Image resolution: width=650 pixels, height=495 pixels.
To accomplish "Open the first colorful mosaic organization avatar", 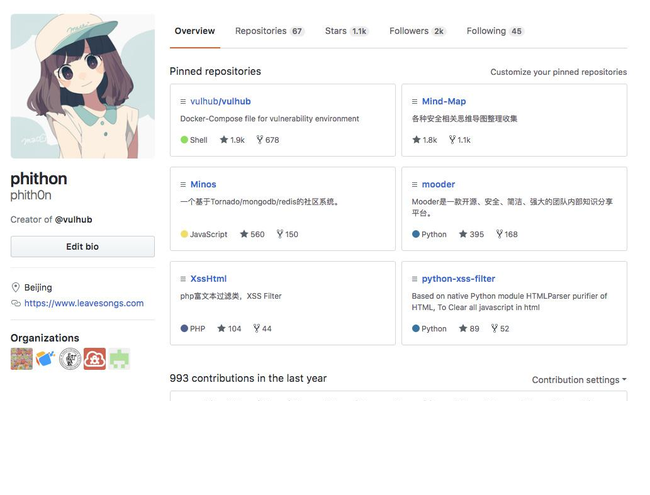I will click(x=22, y=359).
